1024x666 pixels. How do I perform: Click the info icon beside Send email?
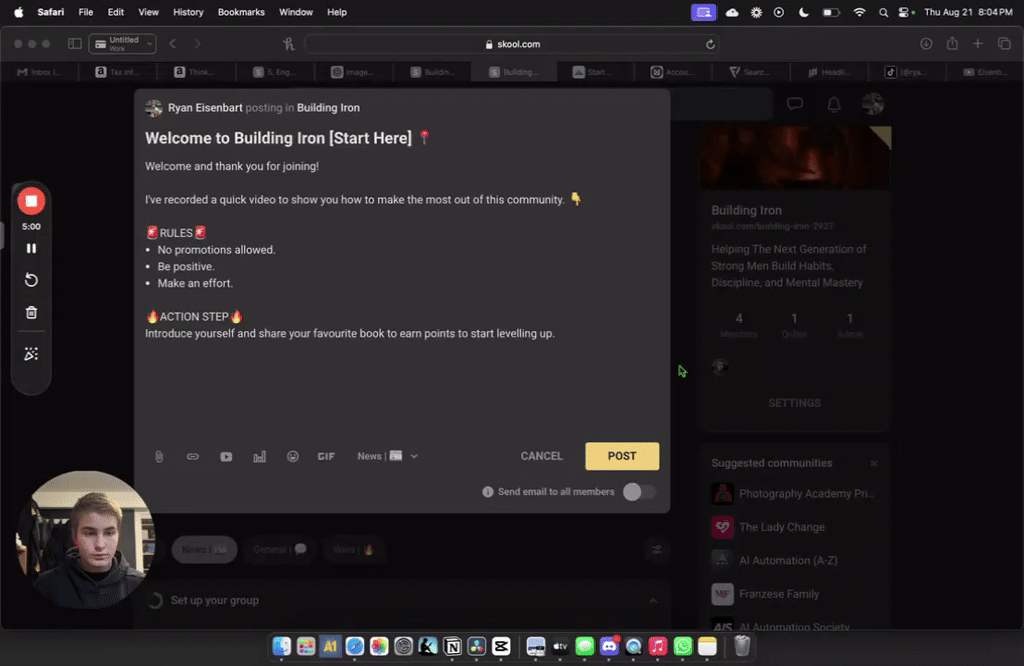click(x=488, y=492)
